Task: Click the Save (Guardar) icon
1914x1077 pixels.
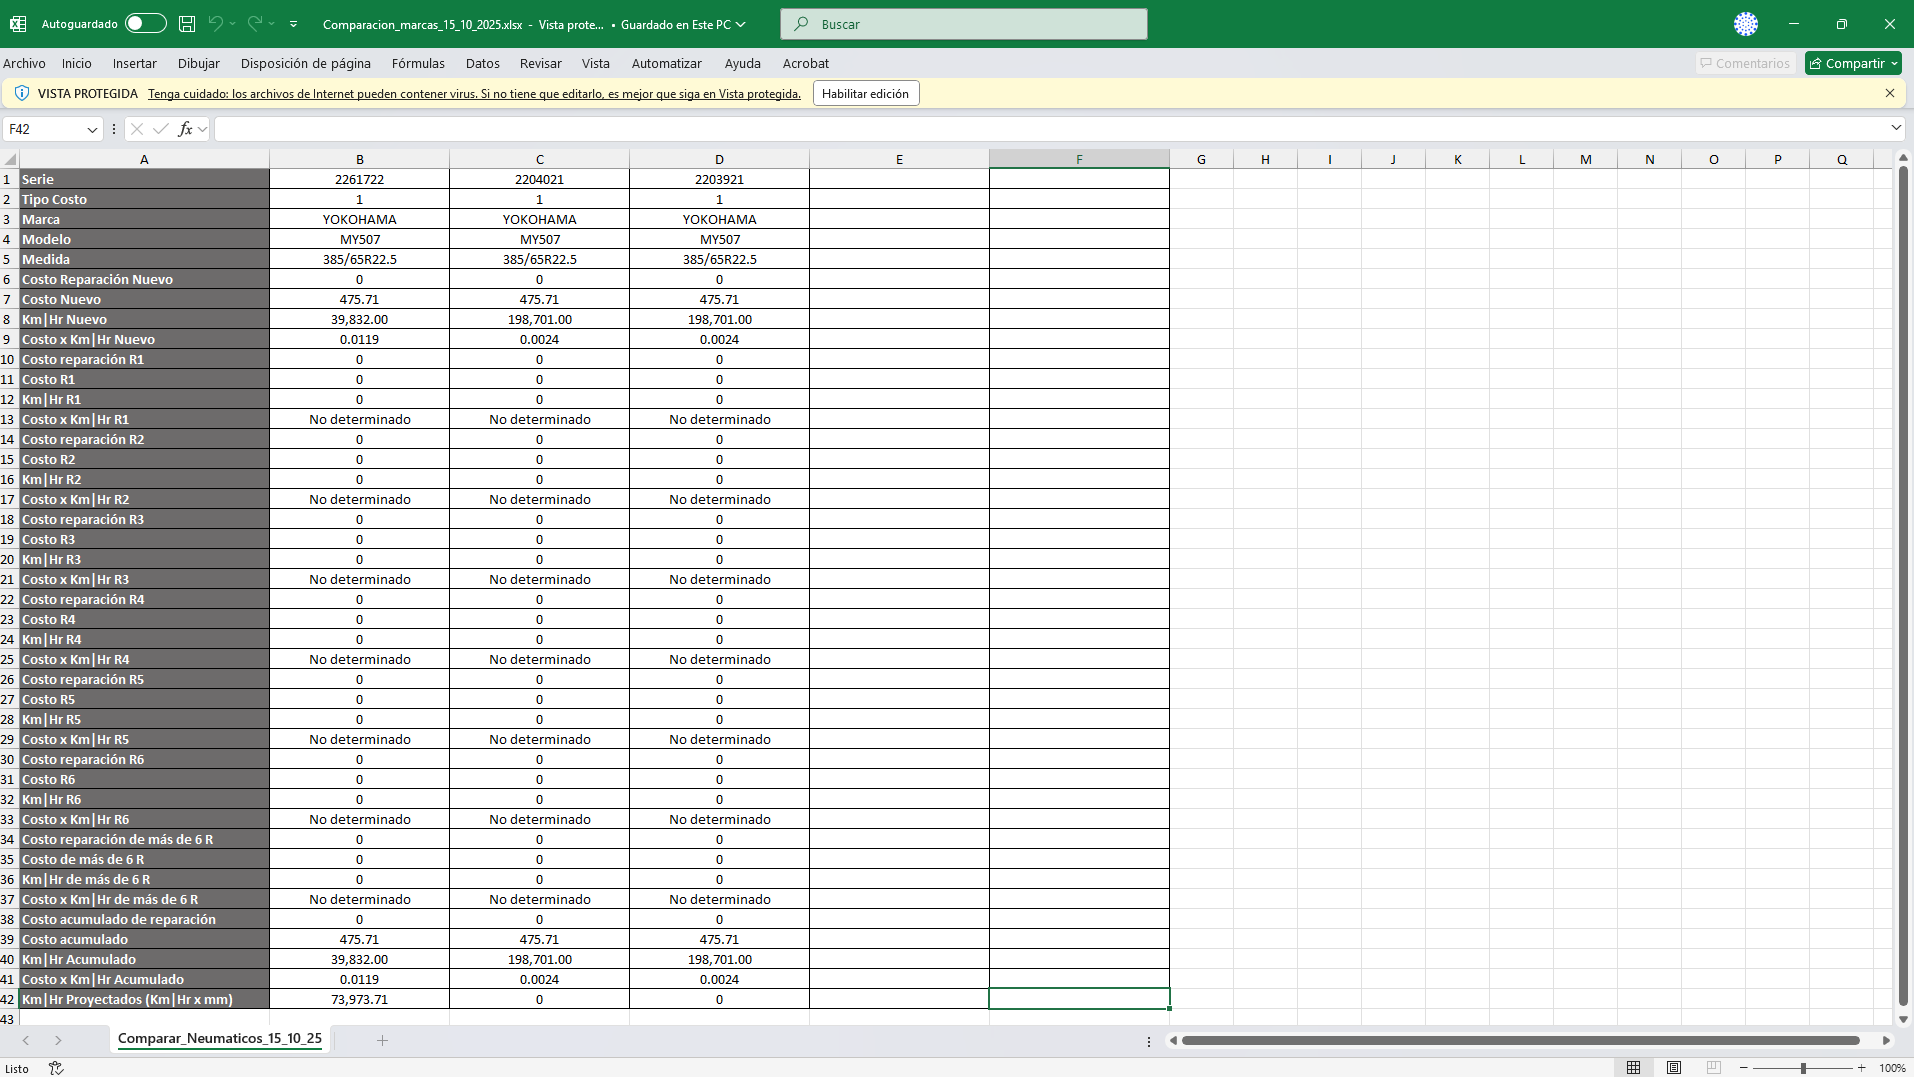Action: click(x=187, y=24)
